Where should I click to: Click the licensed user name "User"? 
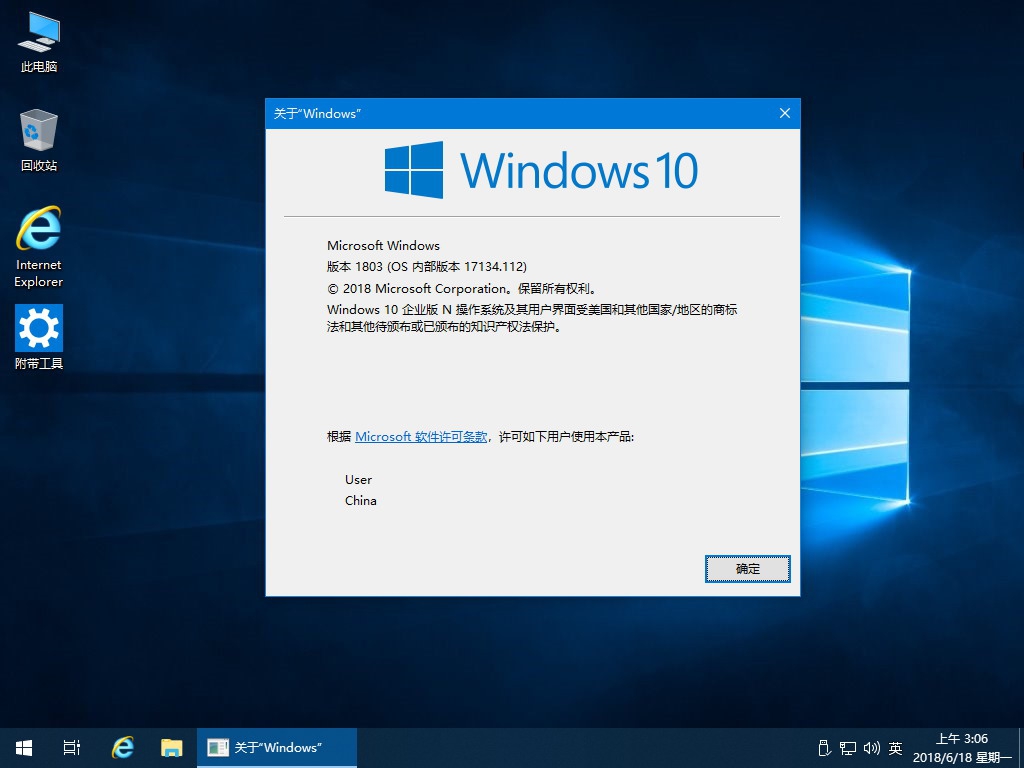[x=359, y=479]
